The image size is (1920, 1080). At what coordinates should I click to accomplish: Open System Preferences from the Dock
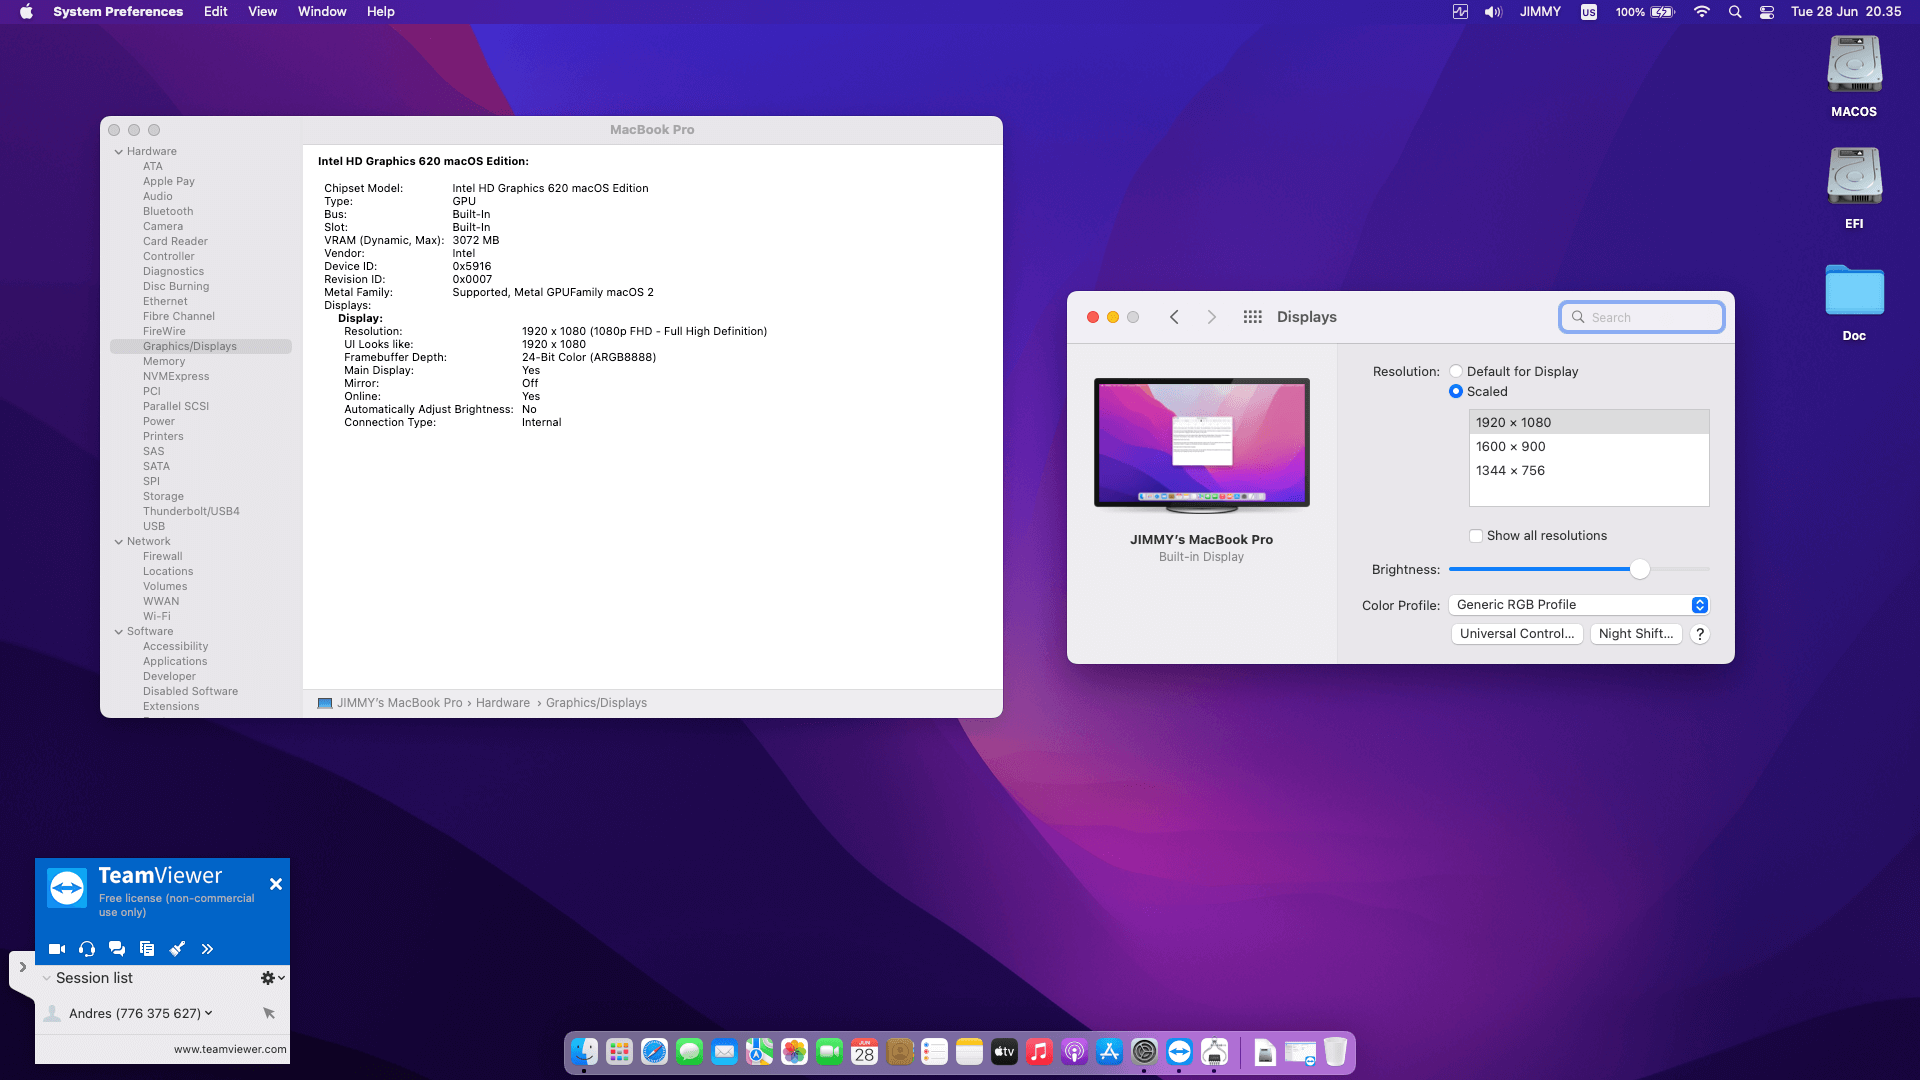tap(1144, 1052)
